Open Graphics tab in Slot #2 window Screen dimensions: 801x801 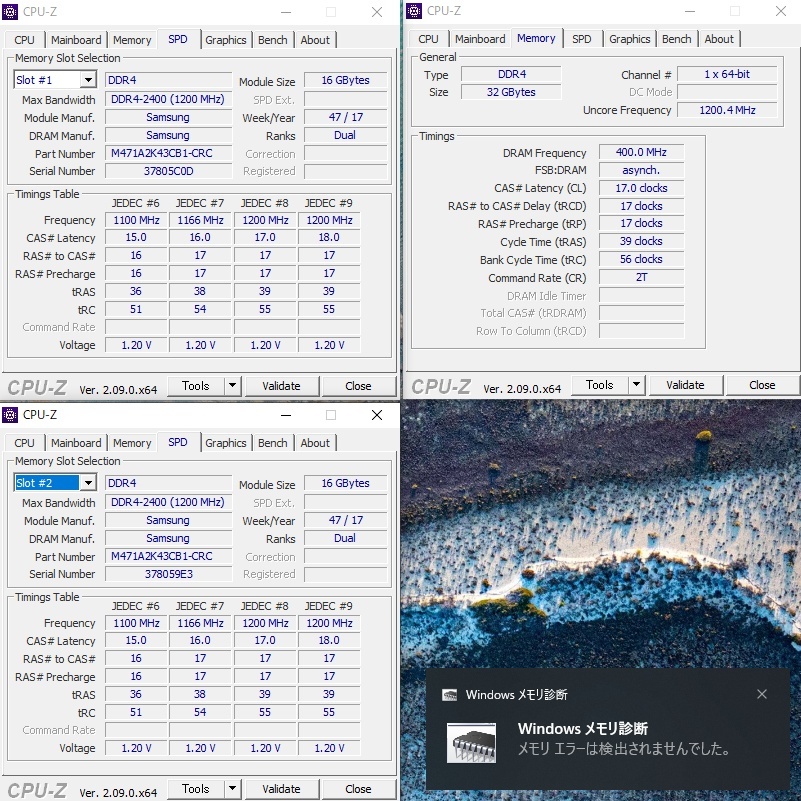click(x=226, y=443)
